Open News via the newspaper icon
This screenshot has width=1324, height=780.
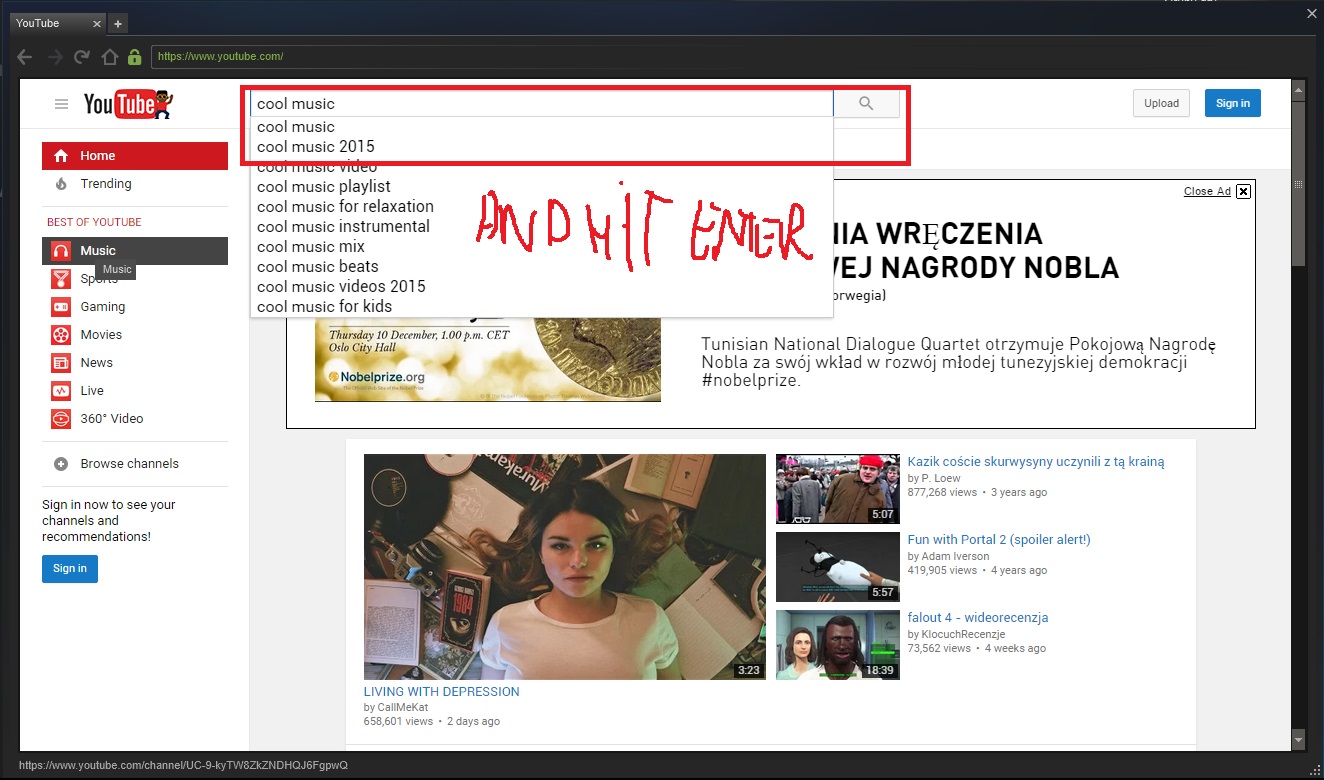[x=61, y=363]
